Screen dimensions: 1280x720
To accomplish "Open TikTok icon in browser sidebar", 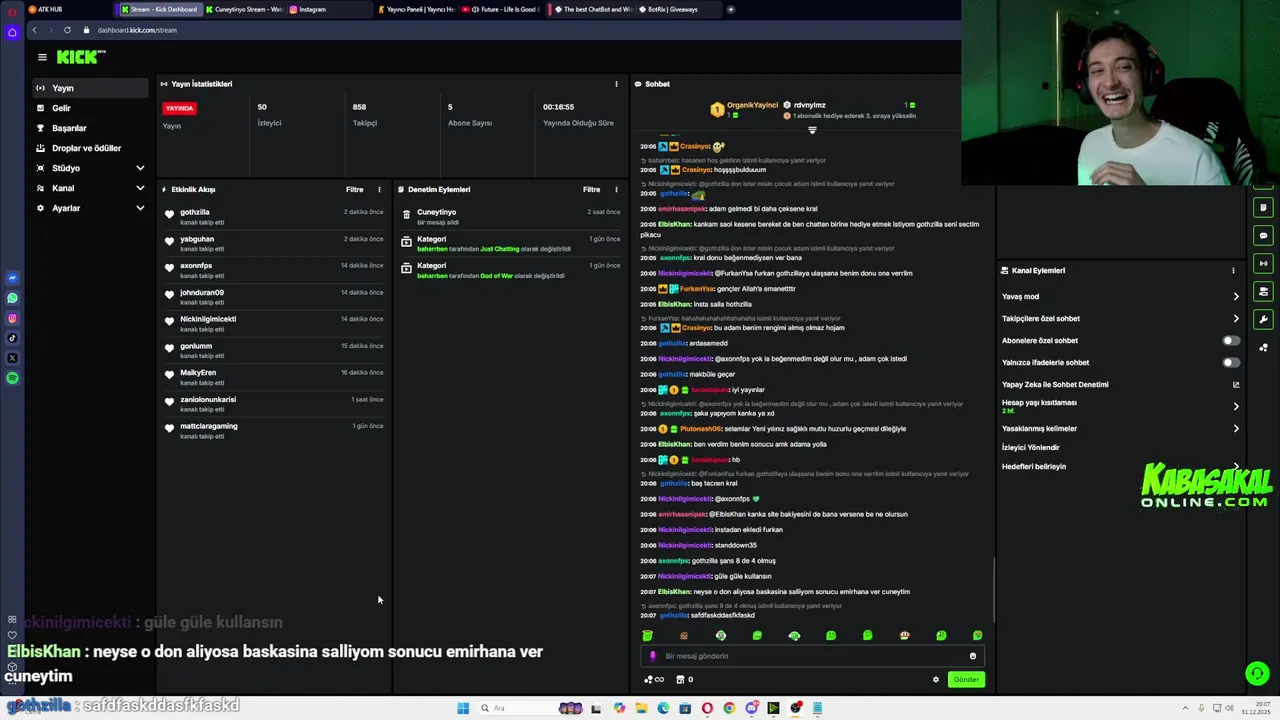I will pos(12,338).
